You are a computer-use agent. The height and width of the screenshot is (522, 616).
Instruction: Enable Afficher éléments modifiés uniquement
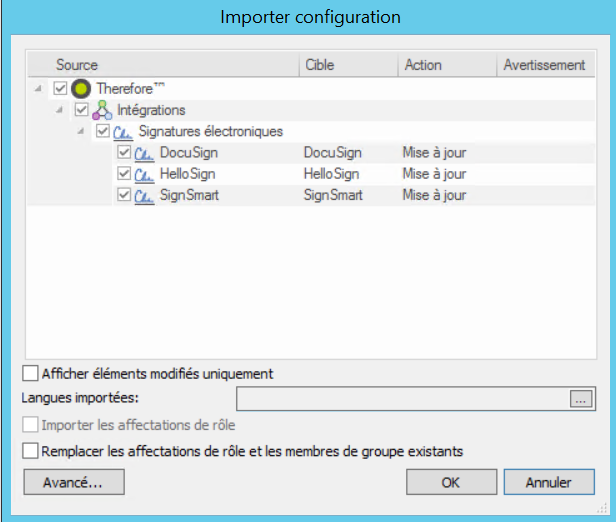(30, 373)
